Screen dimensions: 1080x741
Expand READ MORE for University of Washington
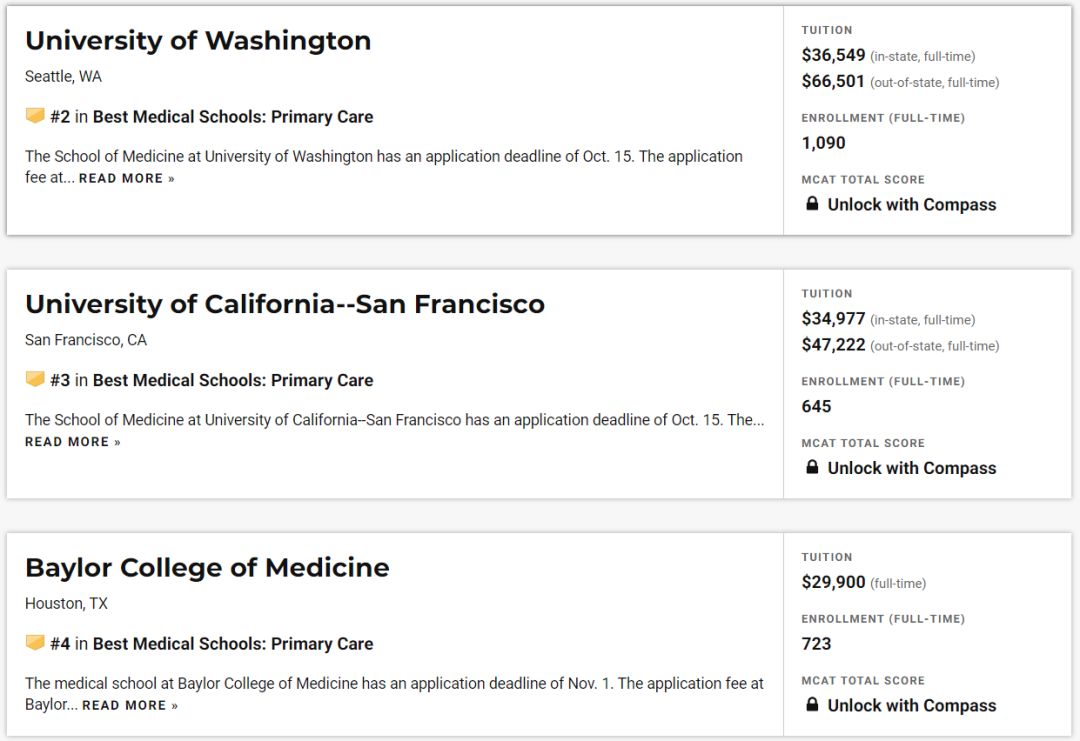(x=127, y=178)
